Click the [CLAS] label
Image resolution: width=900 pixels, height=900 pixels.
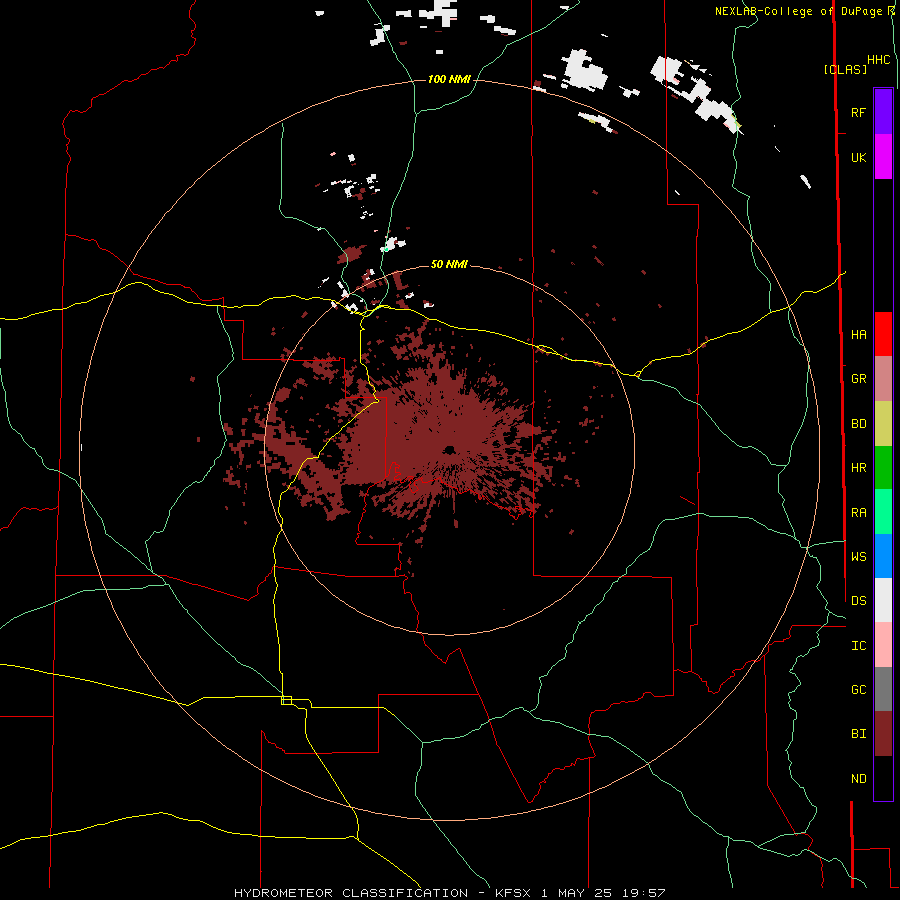pyautogui.click(x=845, y=69)
